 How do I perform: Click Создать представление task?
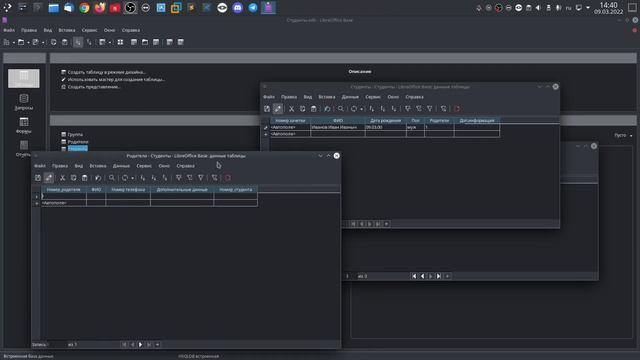(93, 87)
